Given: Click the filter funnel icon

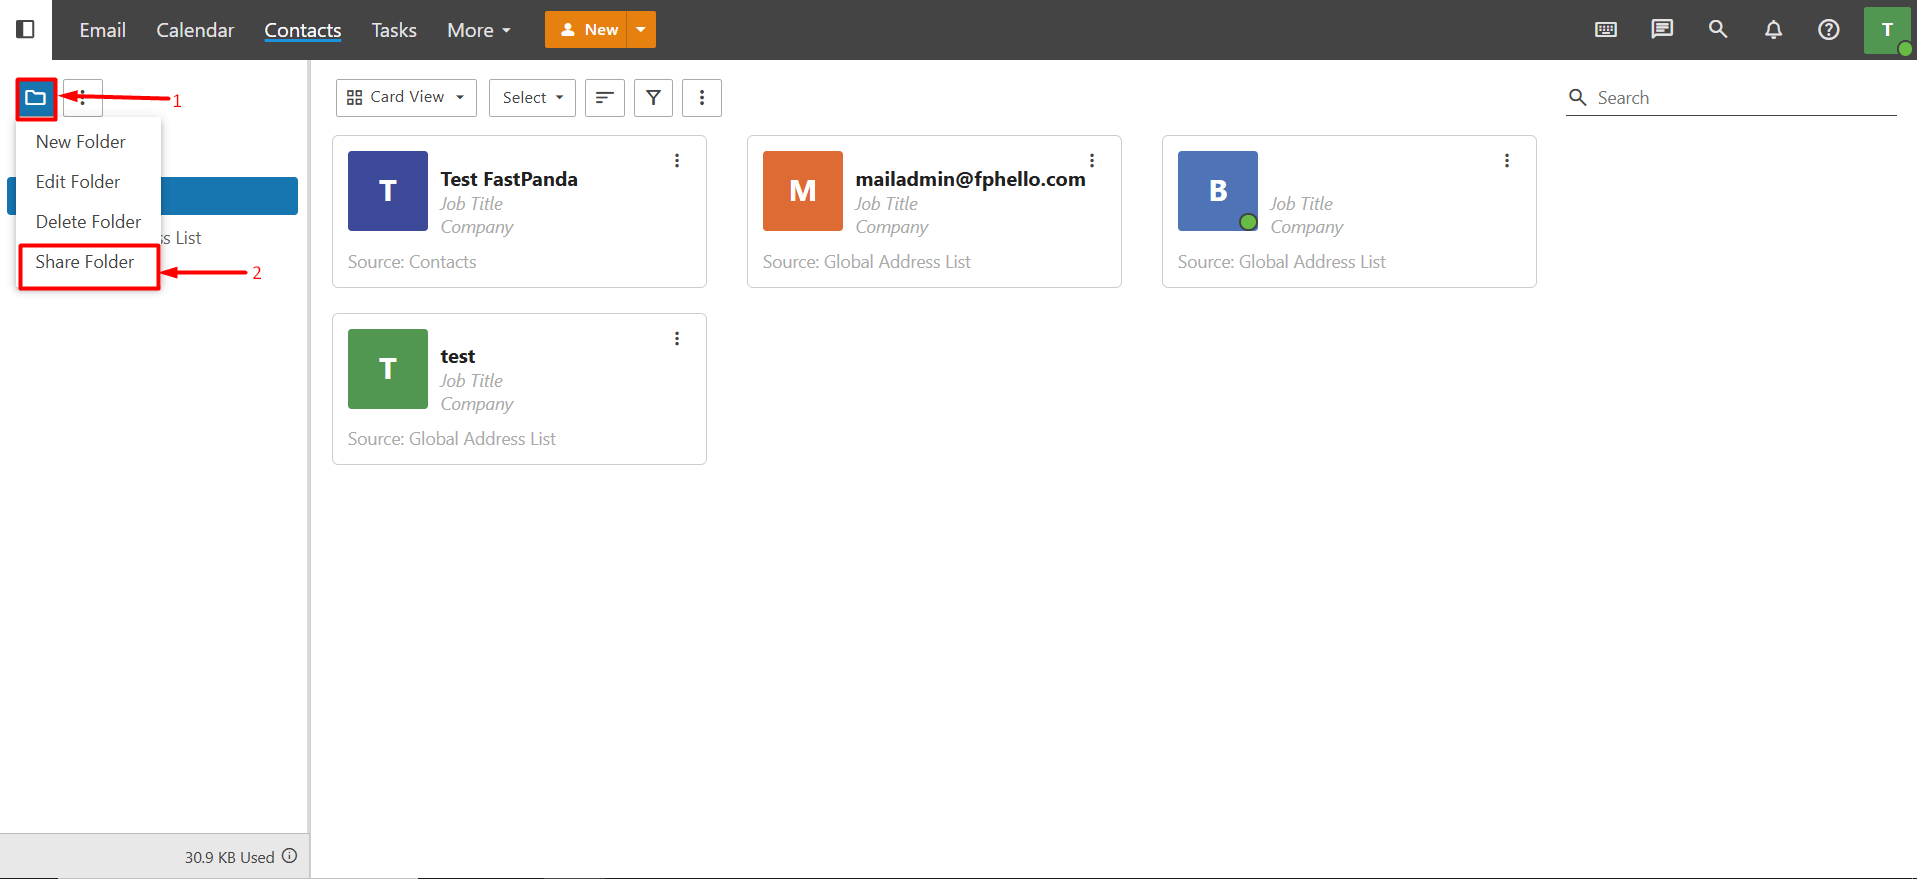Looking at the screenshot, I should tap(653, 98).
